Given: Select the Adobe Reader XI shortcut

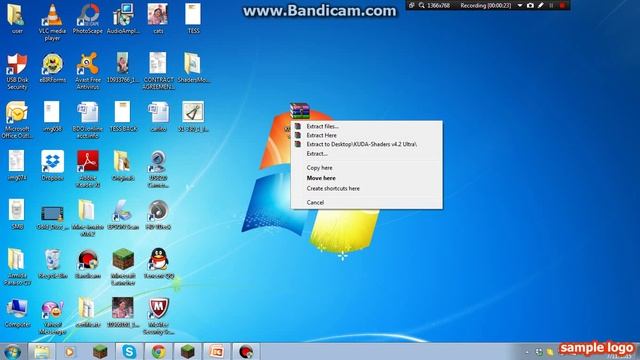Looking at the screenshot, I should click(88, 169).
